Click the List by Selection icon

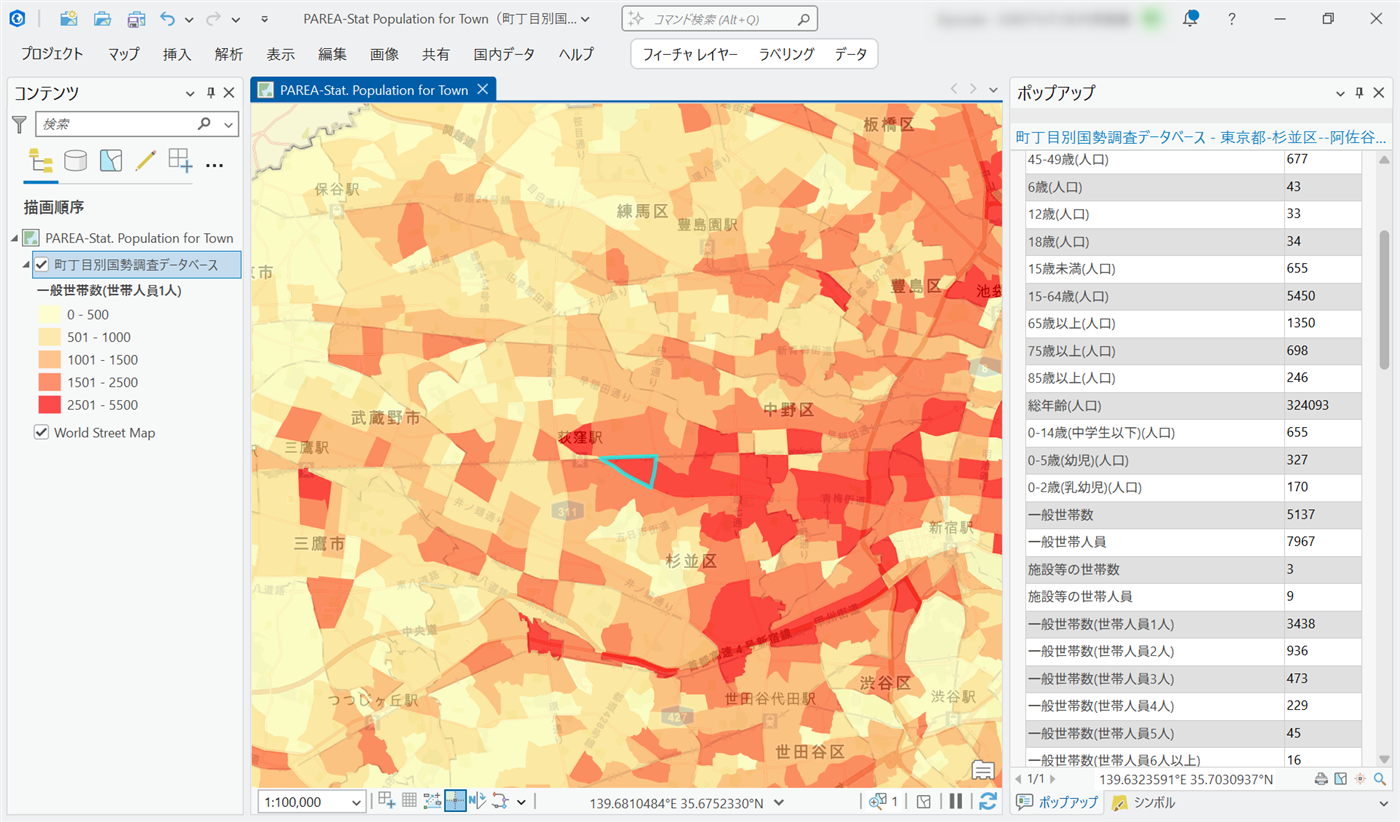[x=110, y=161]
